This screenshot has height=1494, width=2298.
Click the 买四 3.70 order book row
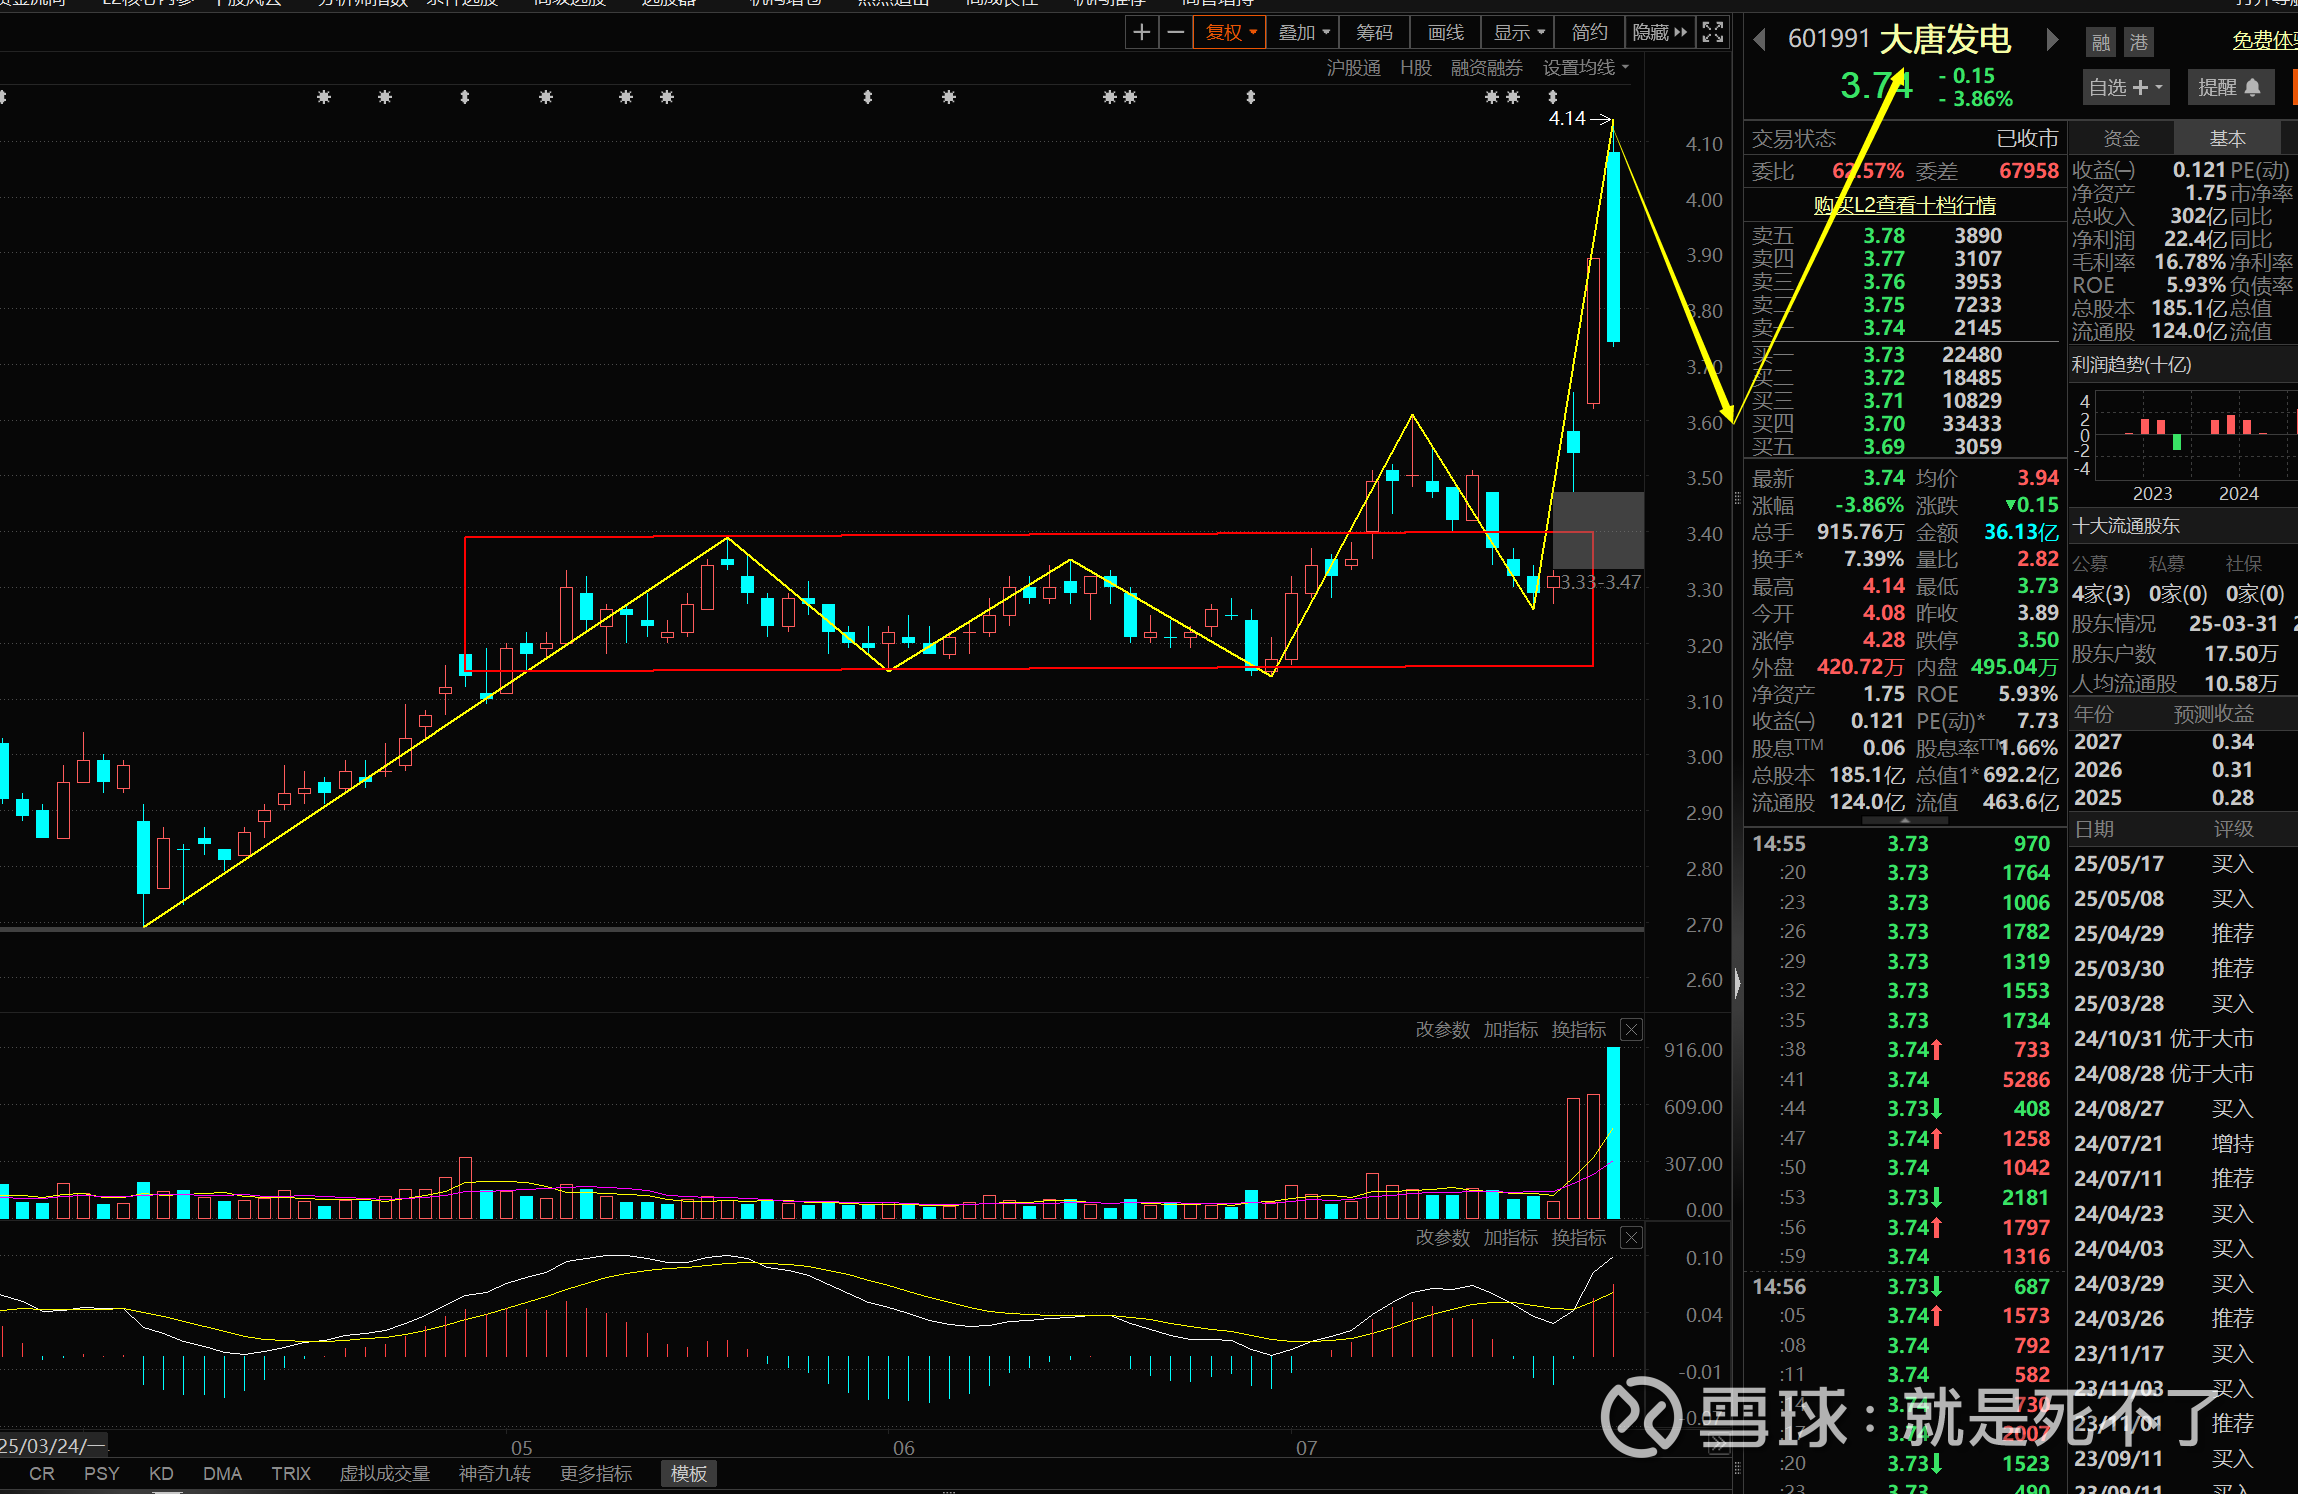(1905, 424)
